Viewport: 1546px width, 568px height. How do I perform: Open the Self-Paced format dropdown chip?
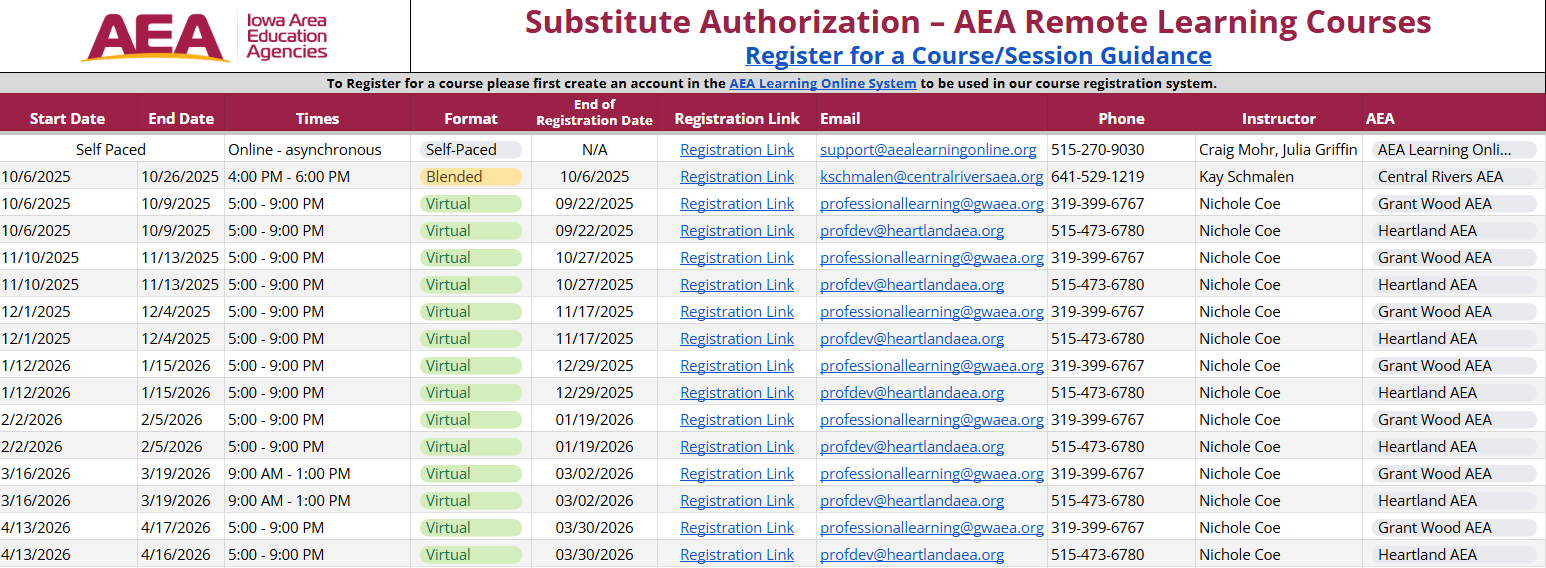[471, 150]
